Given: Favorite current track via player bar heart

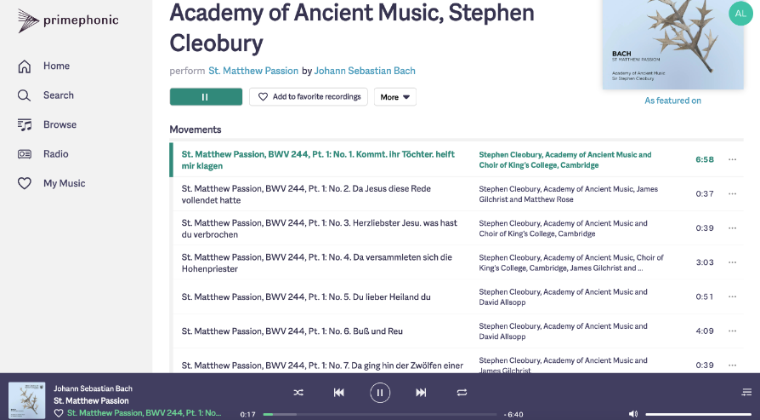Looking at the screenshot, I should coord(59,413).
